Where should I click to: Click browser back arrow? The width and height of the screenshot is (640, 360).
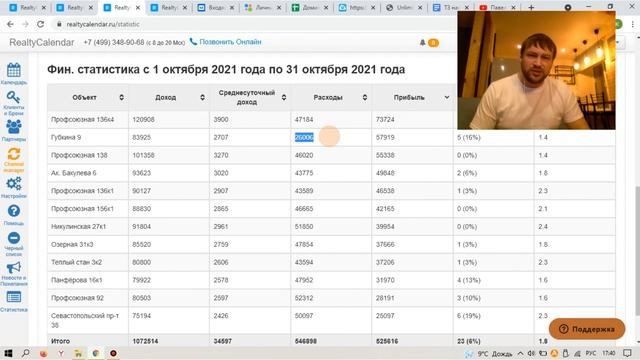pos(10,24)
